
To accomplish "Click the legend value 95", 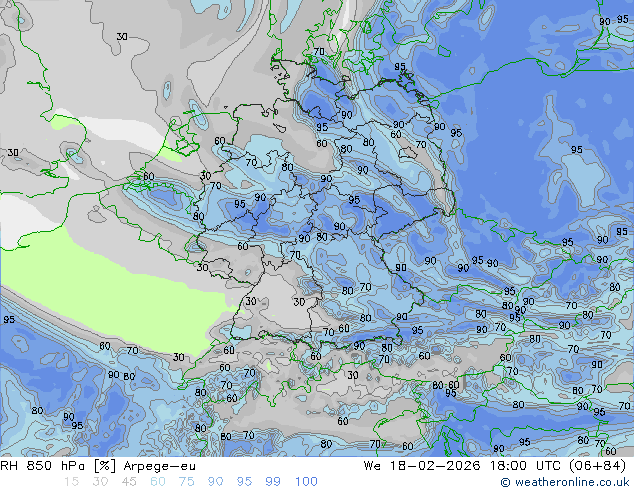I will tap(244, 482).
